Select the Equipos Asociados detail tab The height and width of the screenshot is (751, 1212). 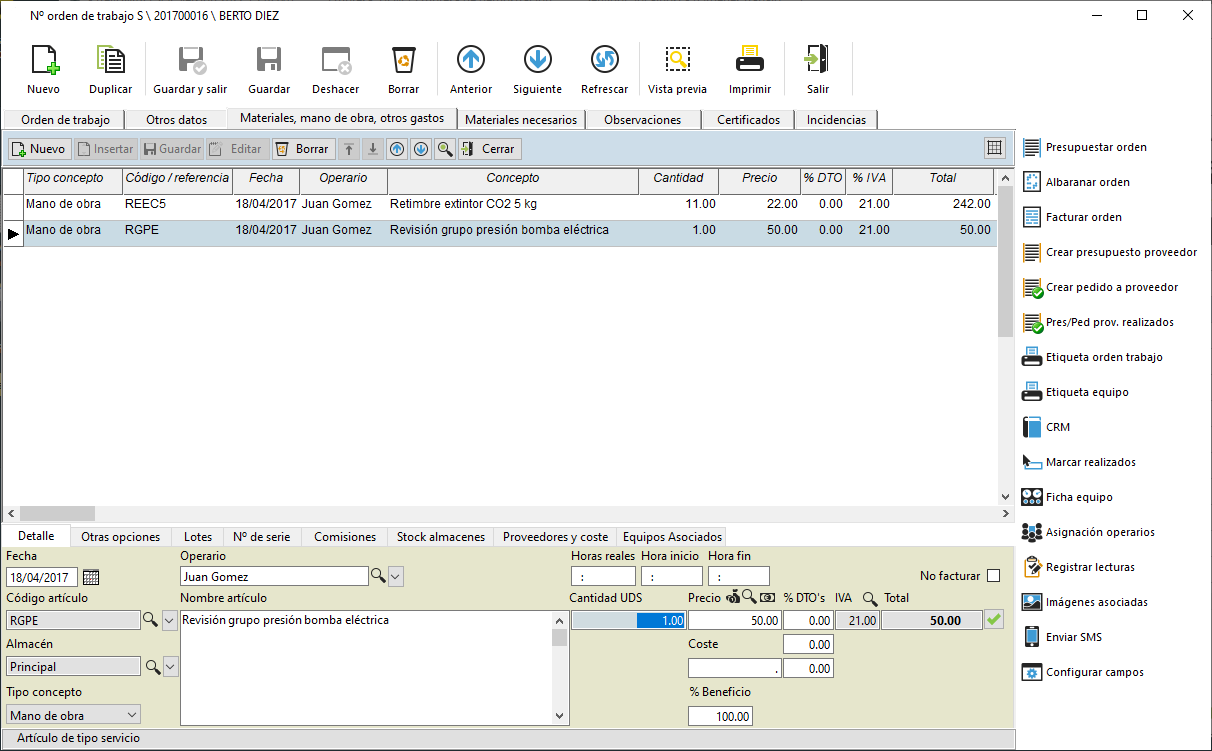(670, 537)
